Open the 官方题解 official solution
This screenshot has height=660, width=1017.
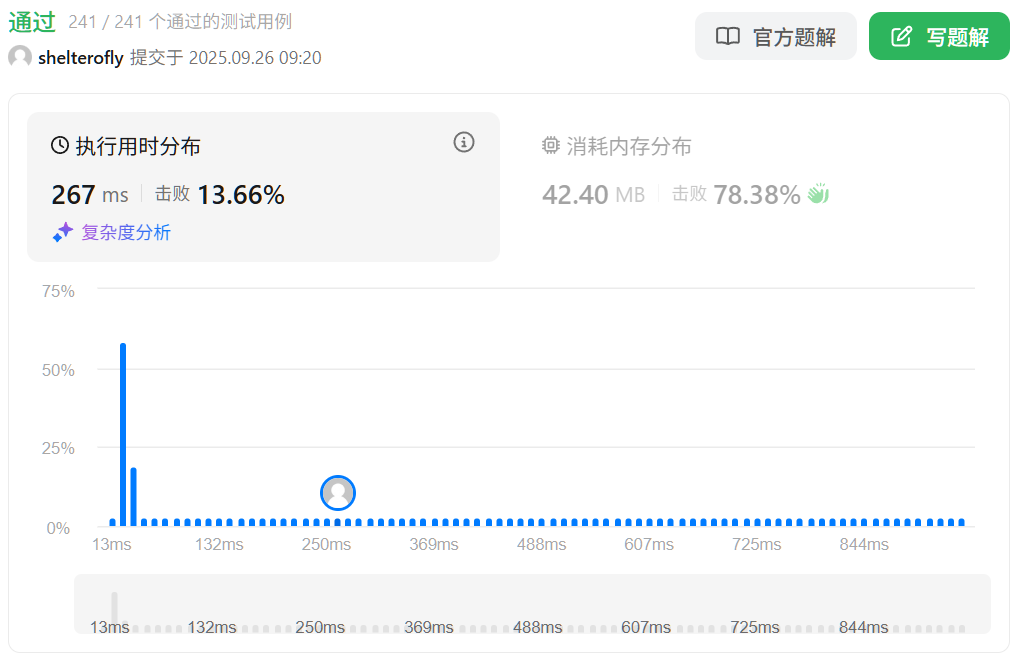point(776,36)
